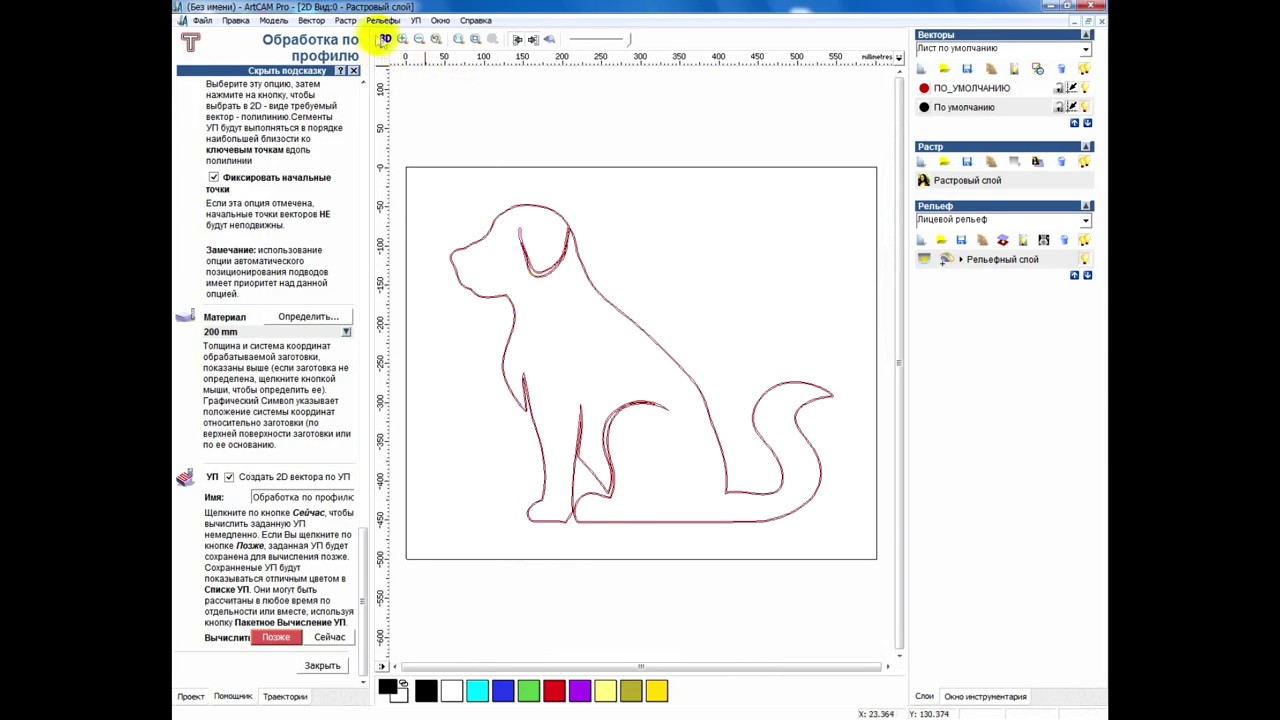Click Save icon in Vectors panel
The width and height of the screenshot is (1280, 720).
click(967, 69)
